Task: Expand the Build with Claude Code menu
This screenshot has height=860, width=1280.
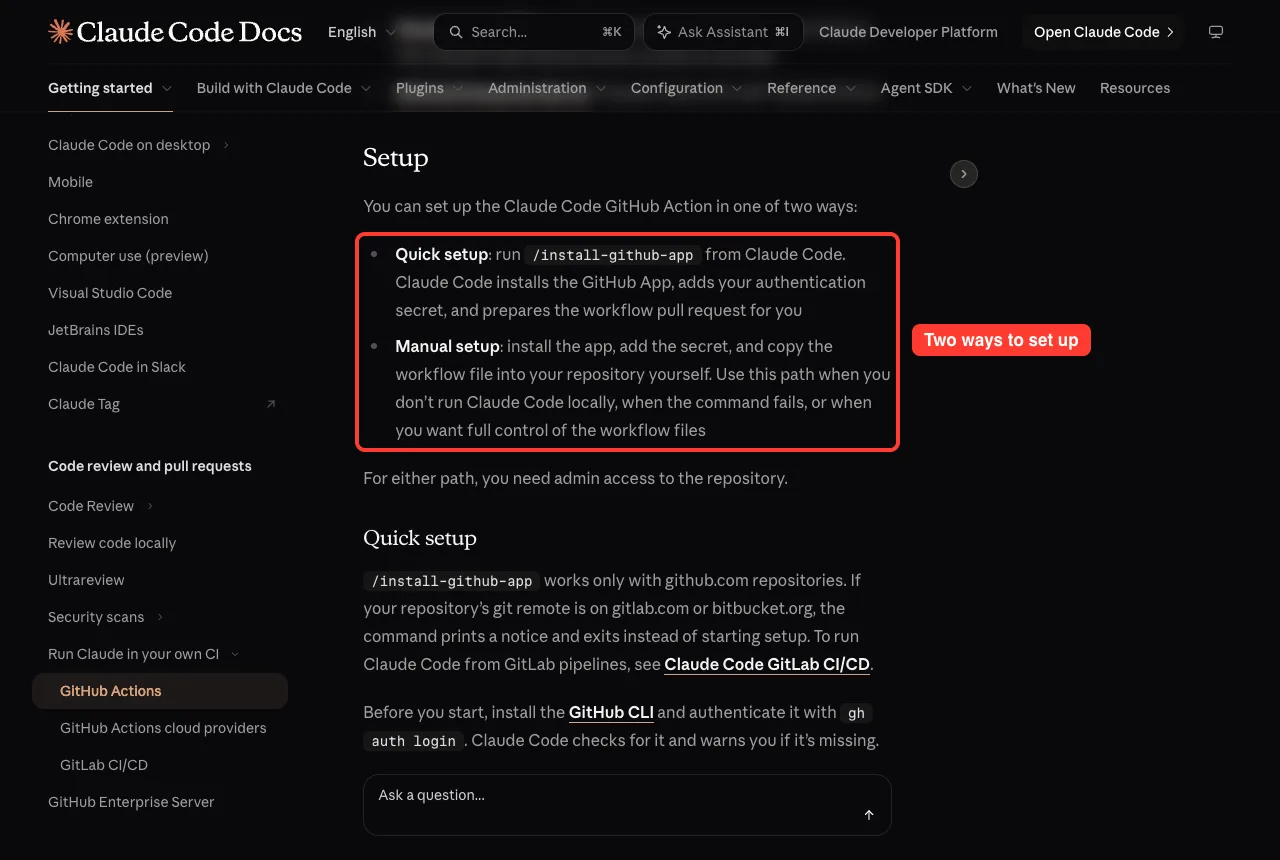Action: pos(284,88)
